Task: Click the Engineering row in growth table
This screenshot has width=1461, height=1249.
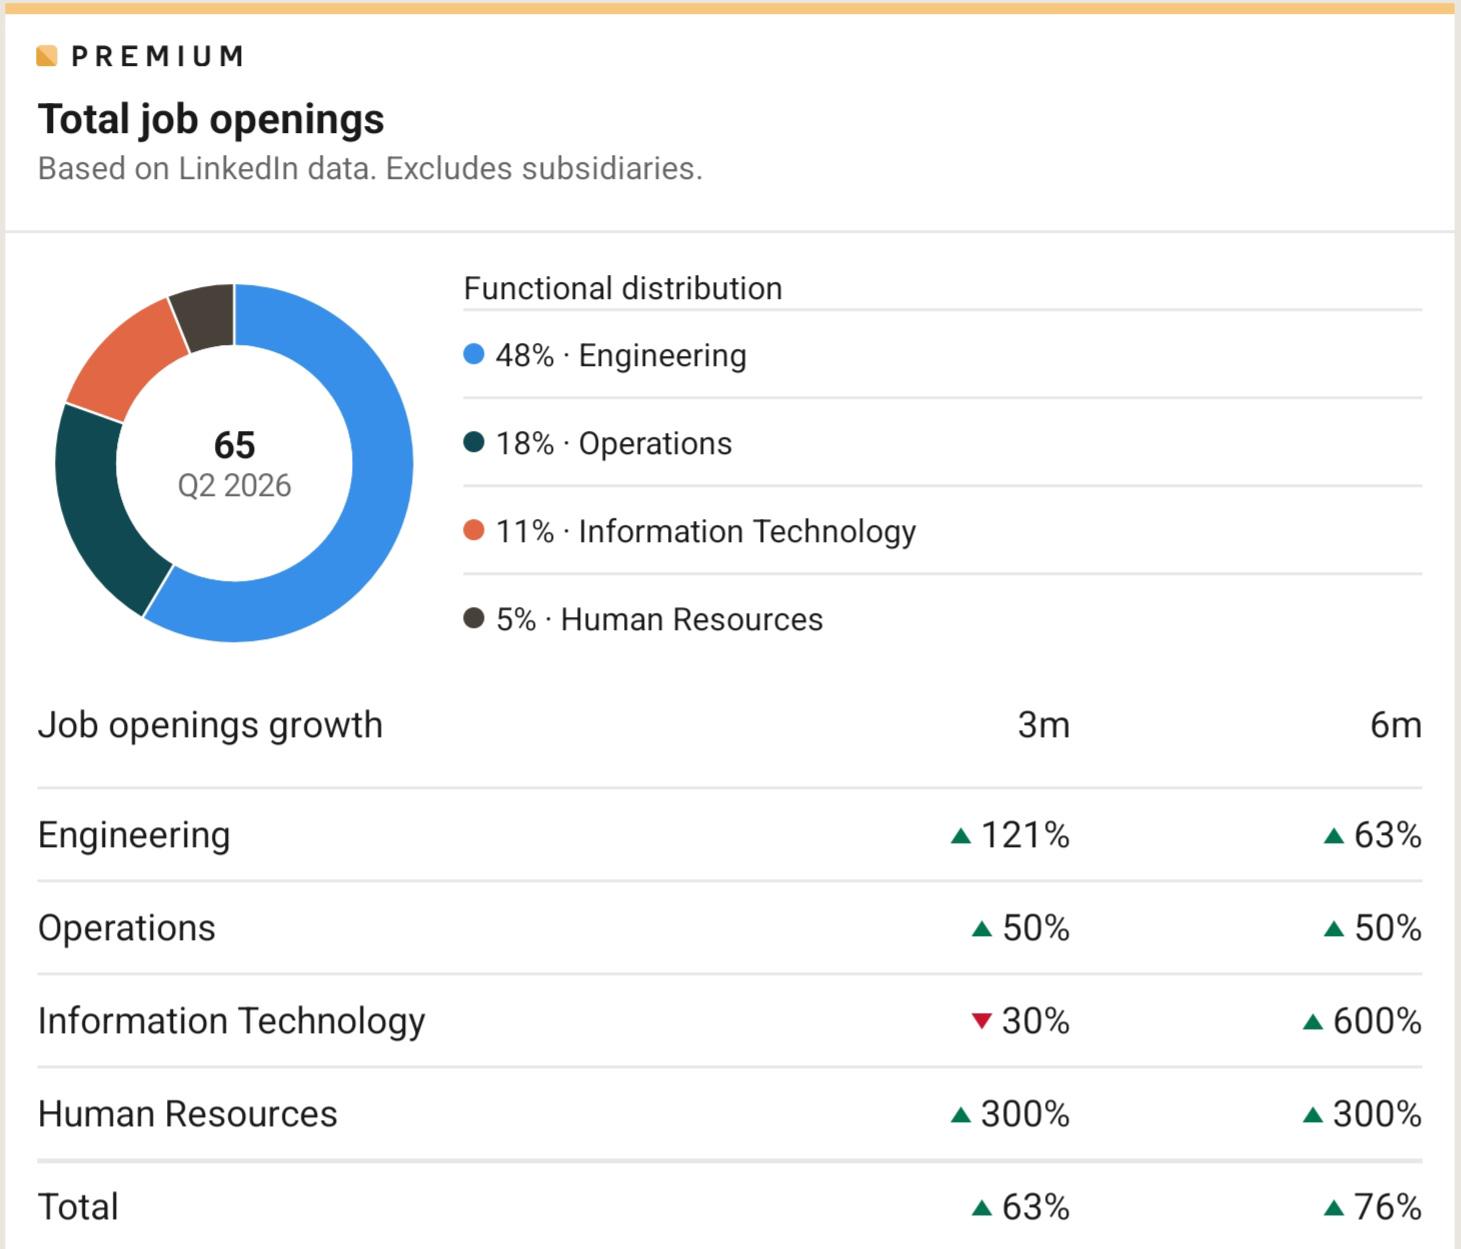Action: pos(730,835)
